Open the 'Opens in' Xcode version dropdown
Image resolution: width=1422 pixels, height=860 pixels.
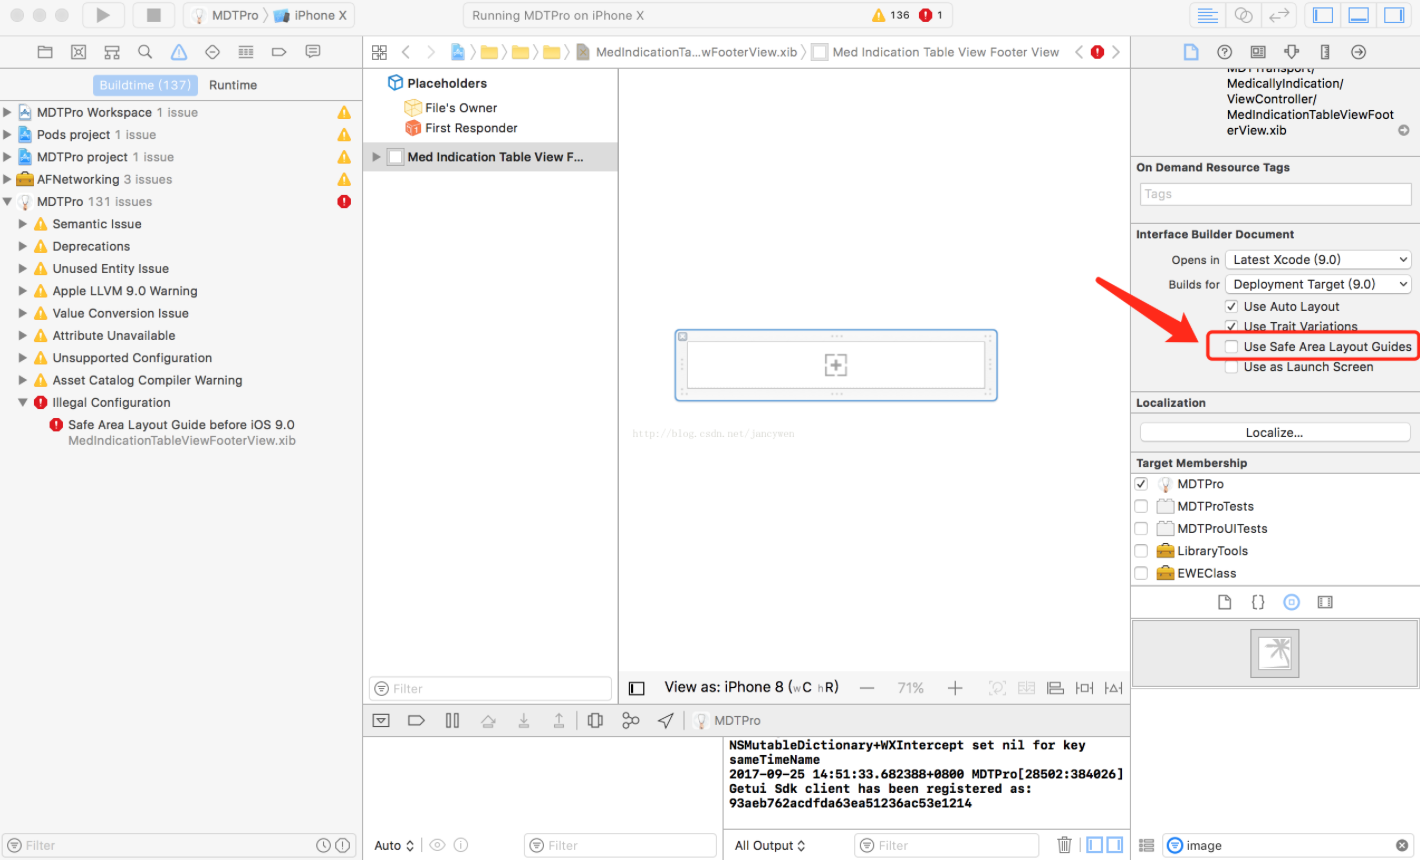1318,260
